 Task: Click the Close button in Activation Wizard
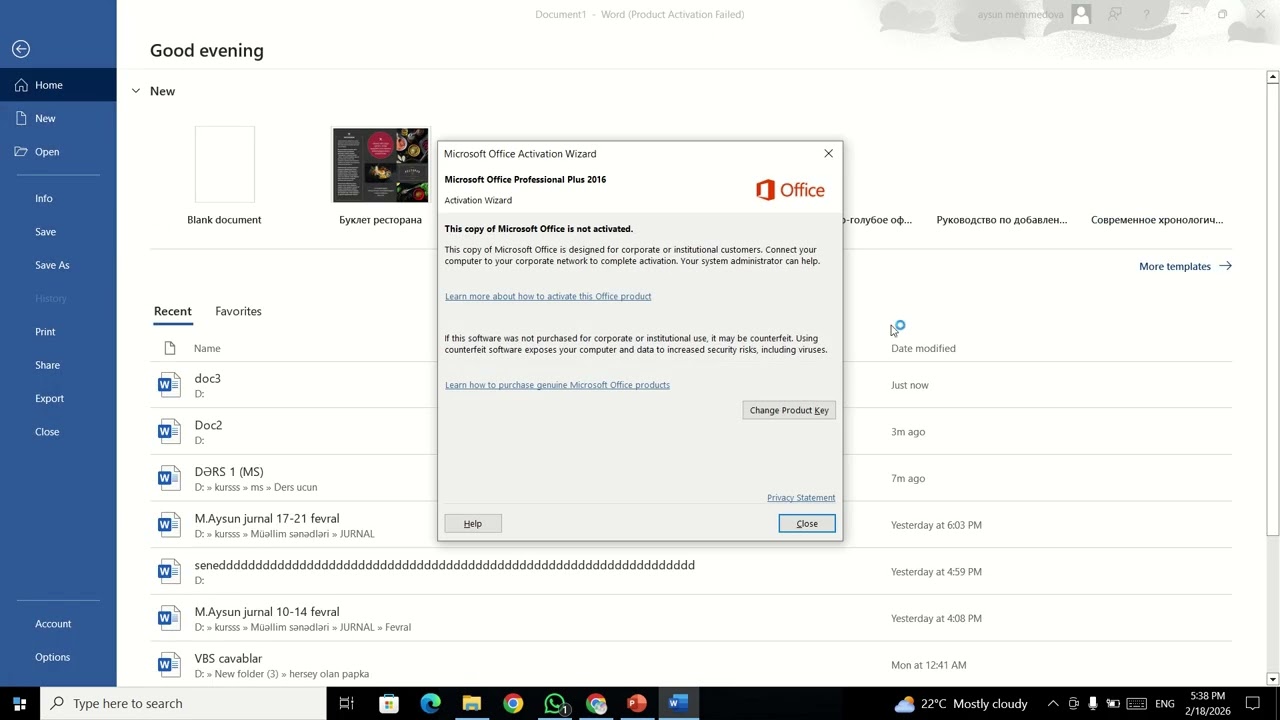tap(807, 524)
